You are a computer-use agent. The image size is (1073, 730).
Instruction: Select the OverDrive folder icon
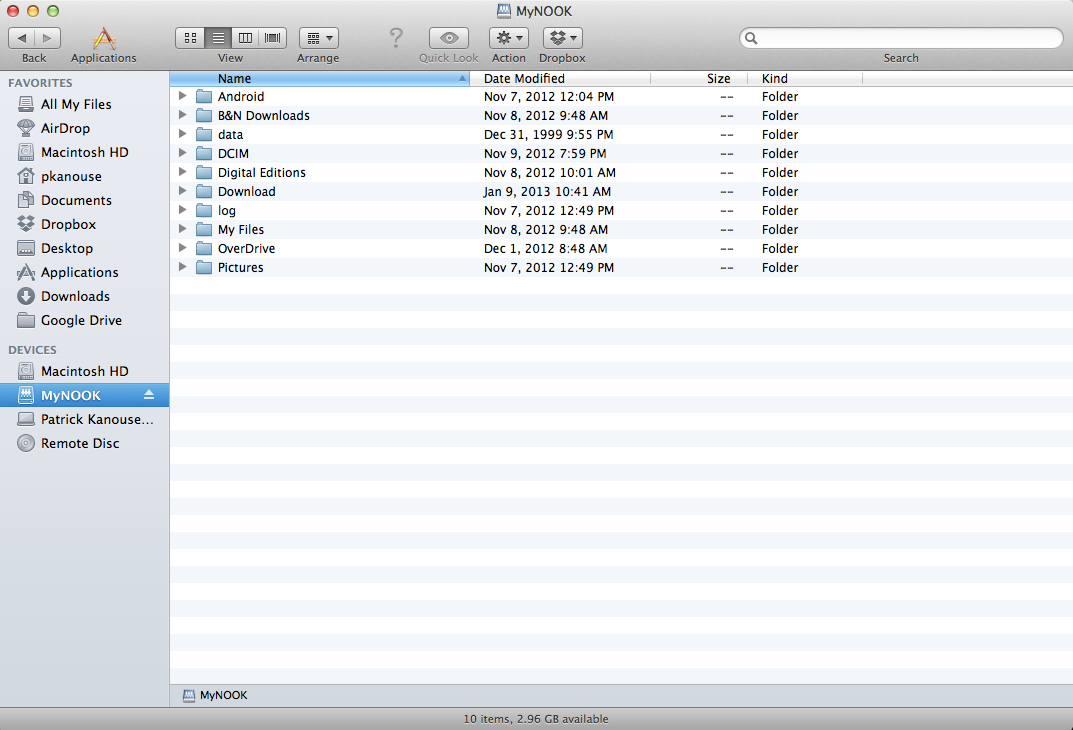point(204,248)
